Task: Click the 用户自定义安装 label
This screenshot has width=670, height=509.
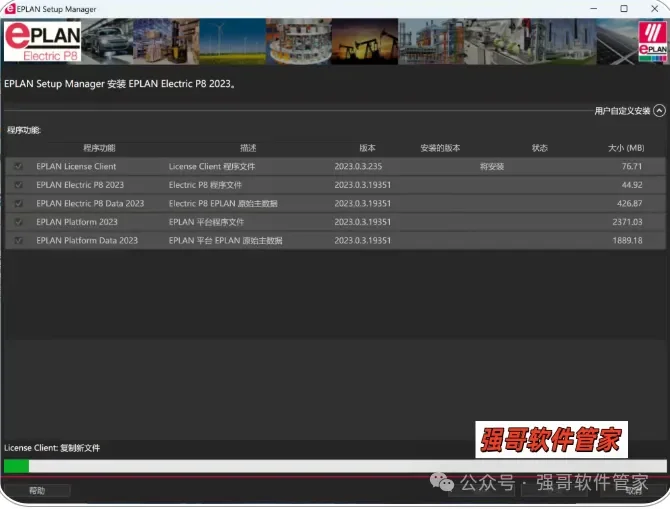Action: coord(622,111)
